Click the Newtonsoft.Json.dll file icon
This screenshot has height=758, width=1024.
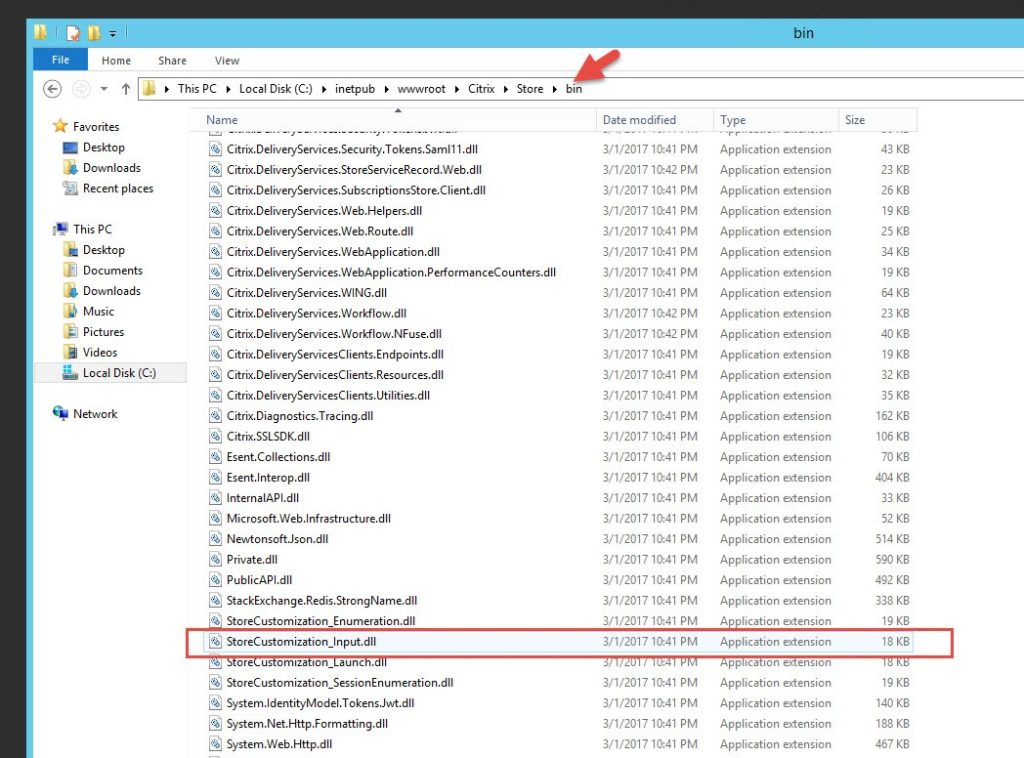click(215, 539)
